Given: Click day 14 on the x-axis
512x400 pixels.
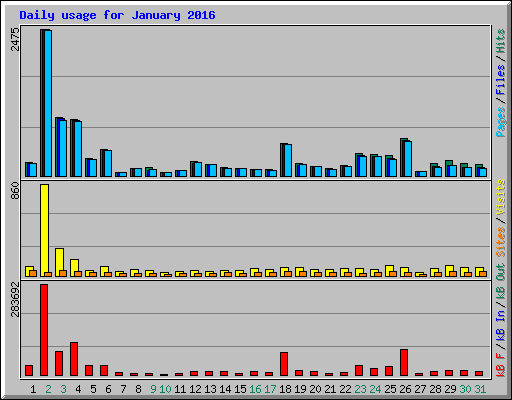Looking at the screenshot, I should tap(225, 389).
